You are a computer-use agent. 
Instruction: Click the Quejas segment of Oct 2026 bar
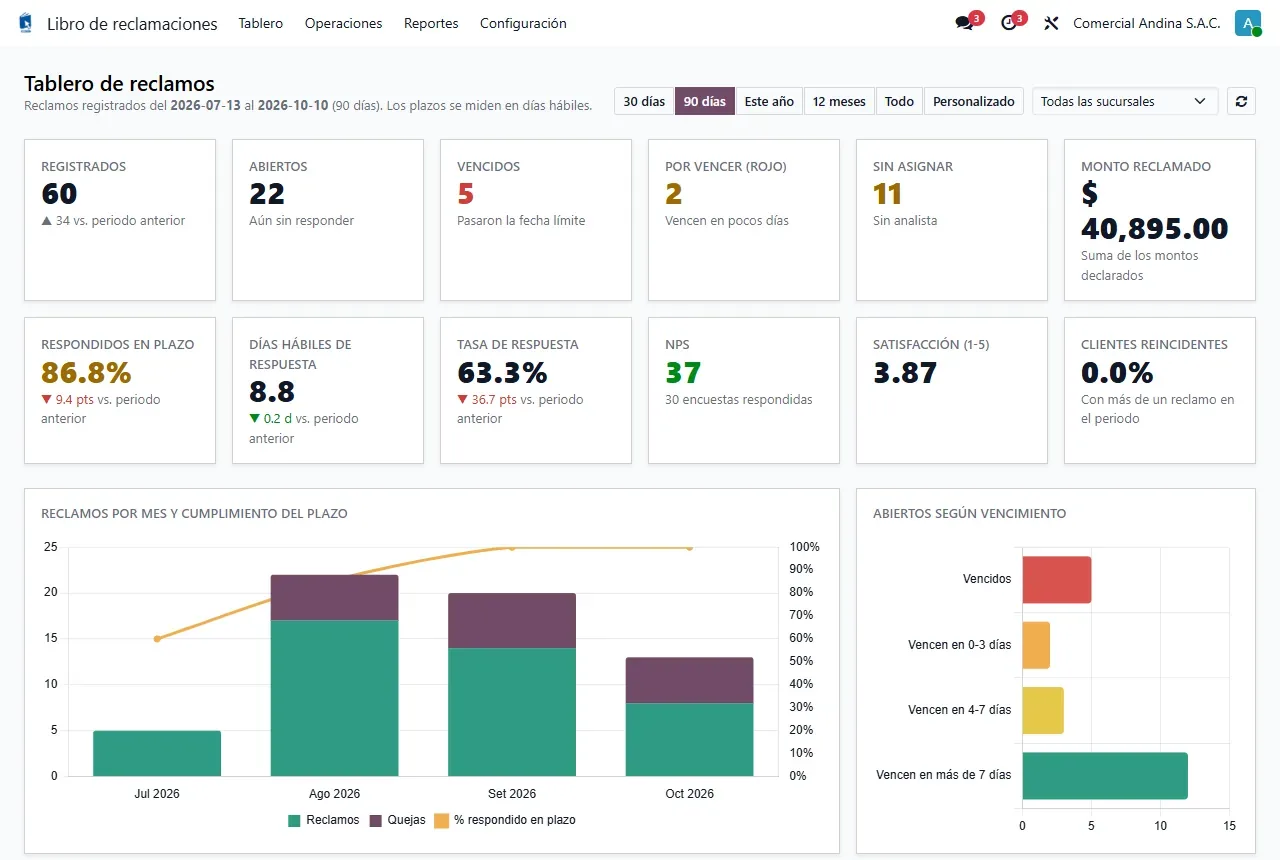click(x=689, y=680)
